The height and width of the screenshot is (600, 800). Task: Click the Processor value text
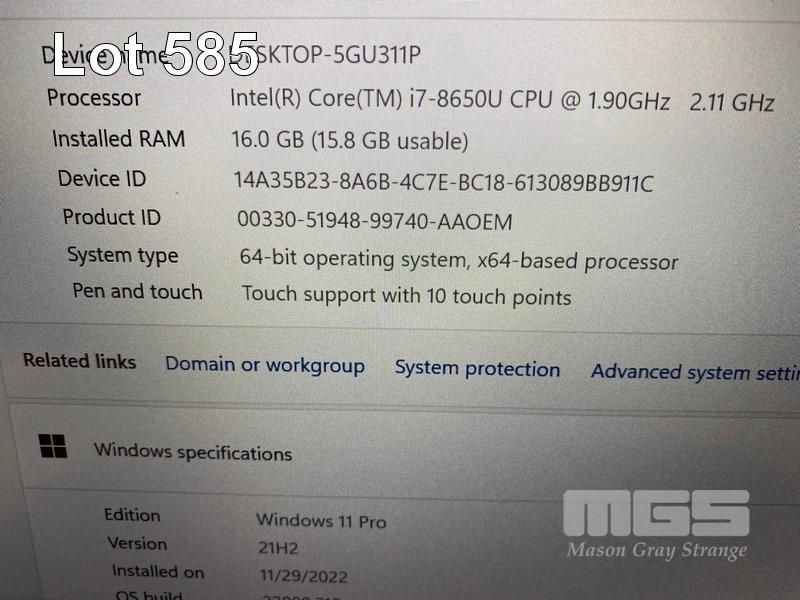(x=502, y=100)
